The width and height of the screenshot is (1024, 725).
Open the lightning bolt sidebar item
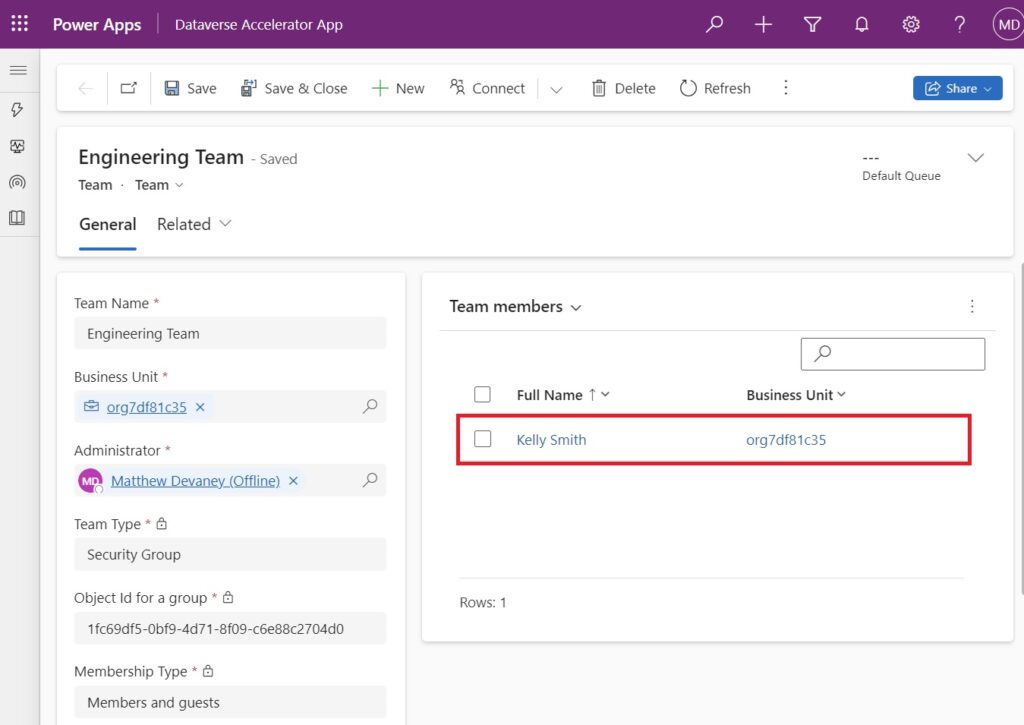[x=18, y=109]
